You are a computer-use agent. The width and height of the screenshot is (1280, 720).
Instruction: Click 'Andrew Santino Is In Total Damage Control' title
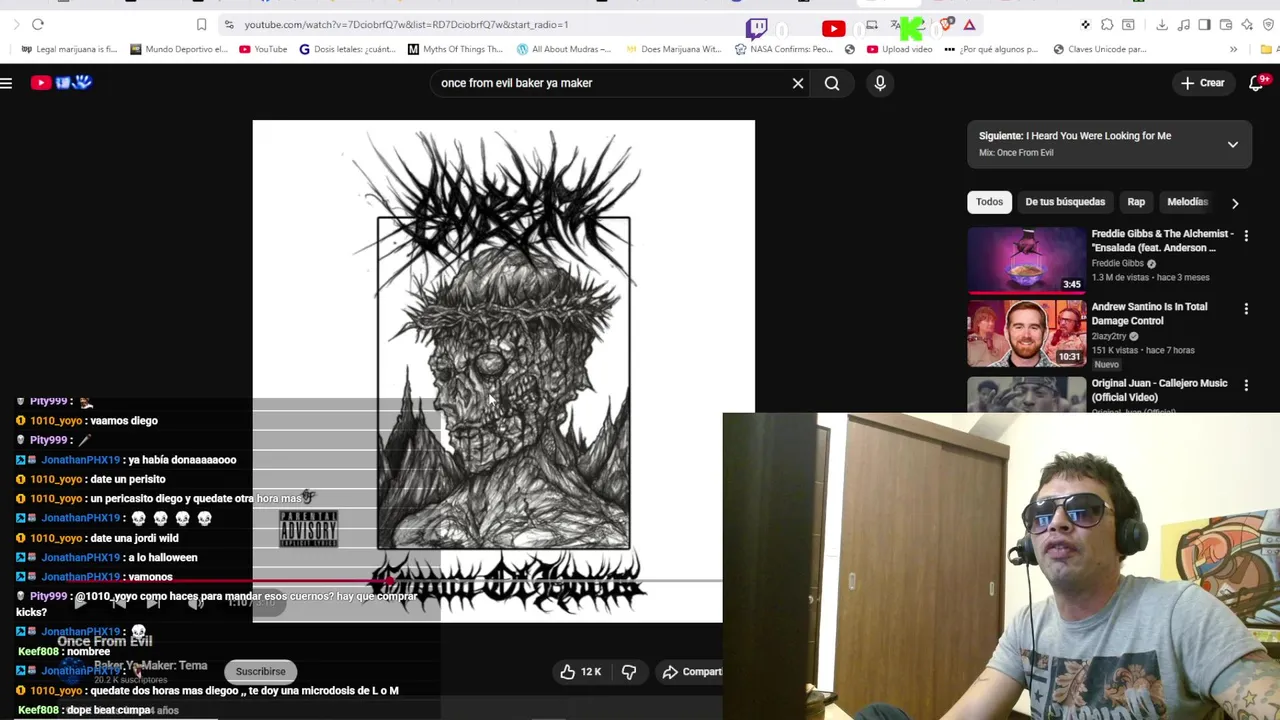tap(1150, 314)
